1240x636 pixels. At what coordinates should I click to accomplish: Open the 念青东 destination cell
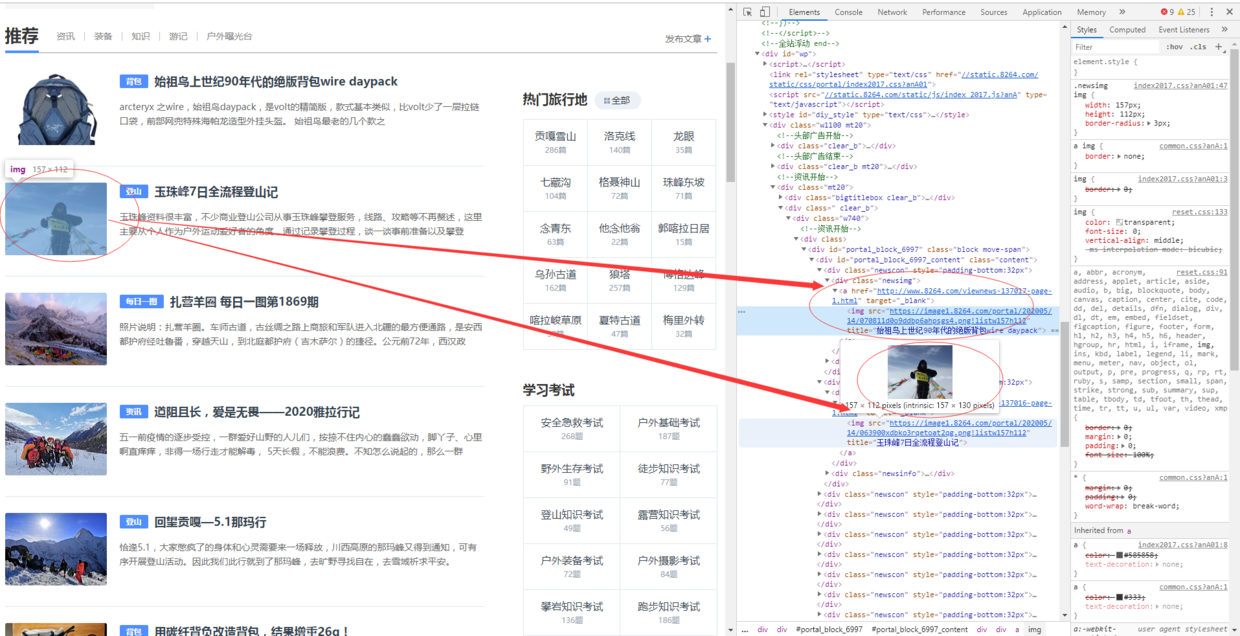click(555, 234)
